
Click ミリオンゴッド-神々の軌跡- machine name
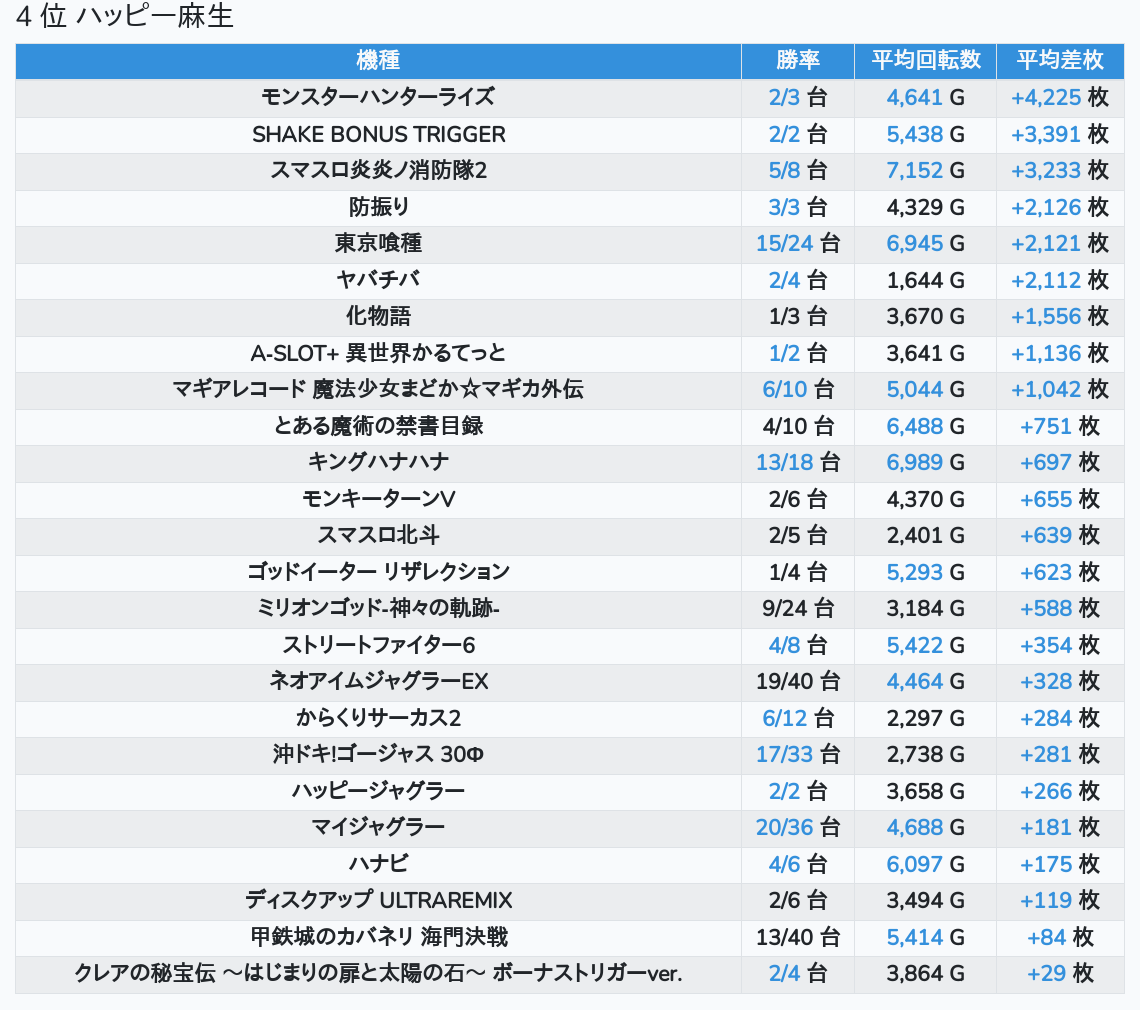378,608
